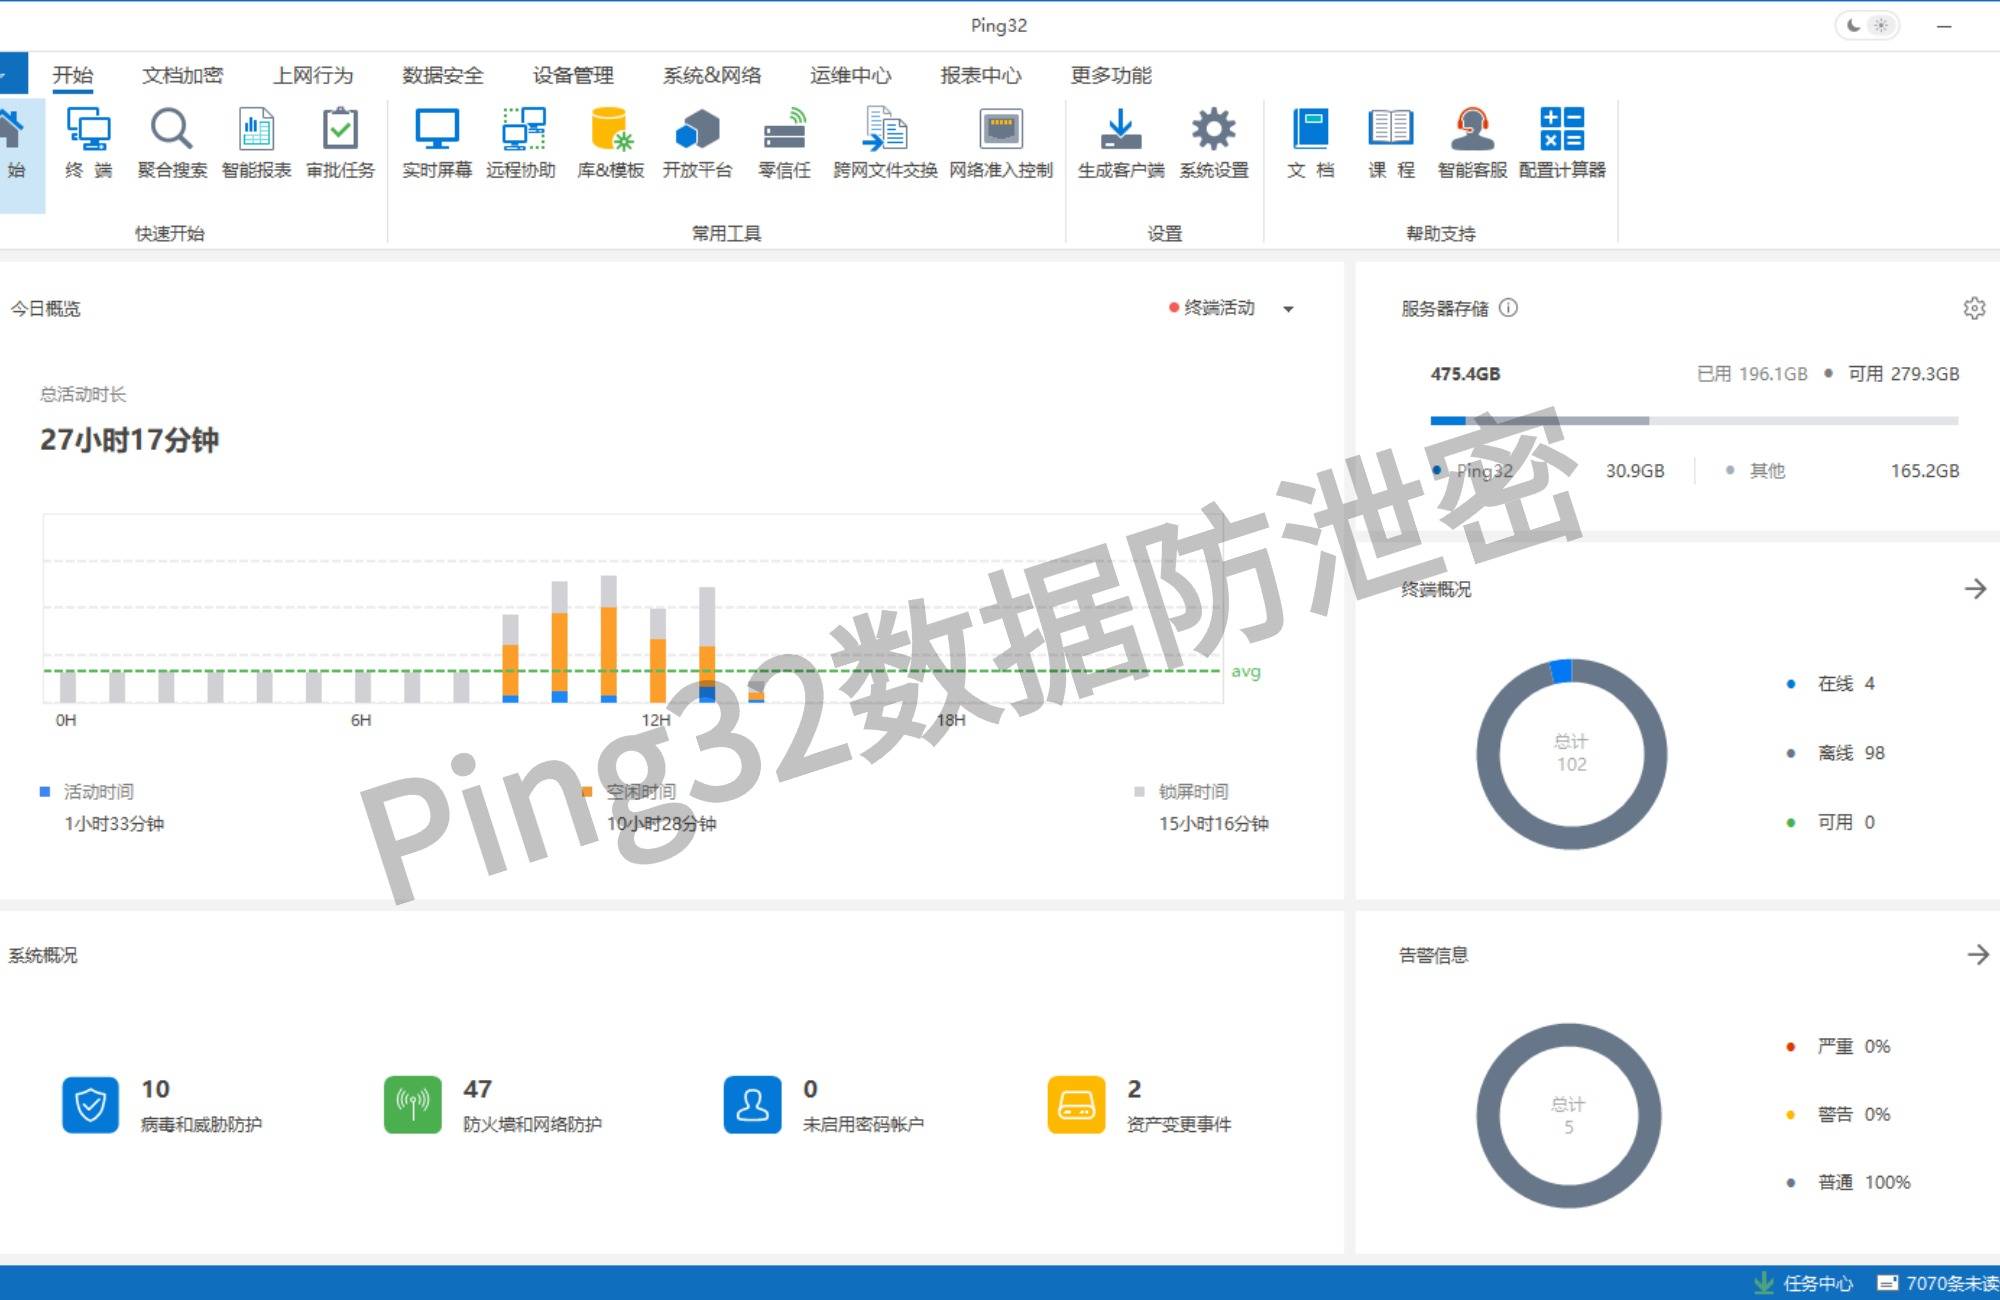Expand the 终端概况 panel with the arrow

1977,589
